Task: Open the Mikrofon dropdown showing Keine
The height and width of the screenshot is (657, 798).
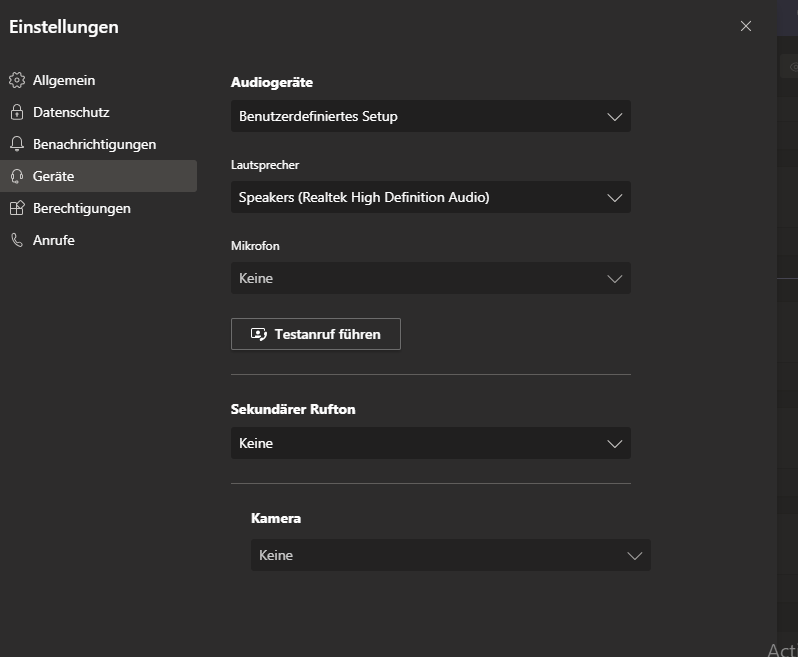Action: 431,278
